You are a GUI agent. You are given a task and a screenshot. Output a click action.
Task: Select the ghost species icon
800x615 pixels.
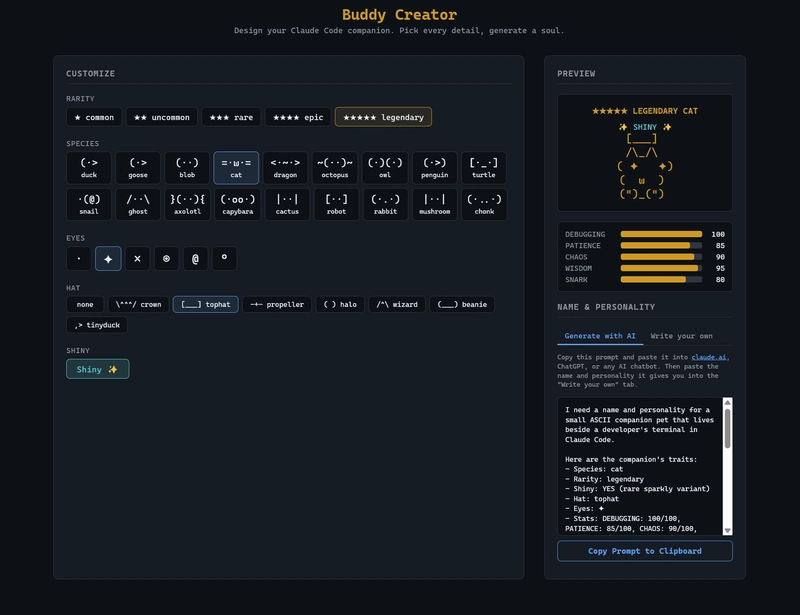tap(138, 204)
